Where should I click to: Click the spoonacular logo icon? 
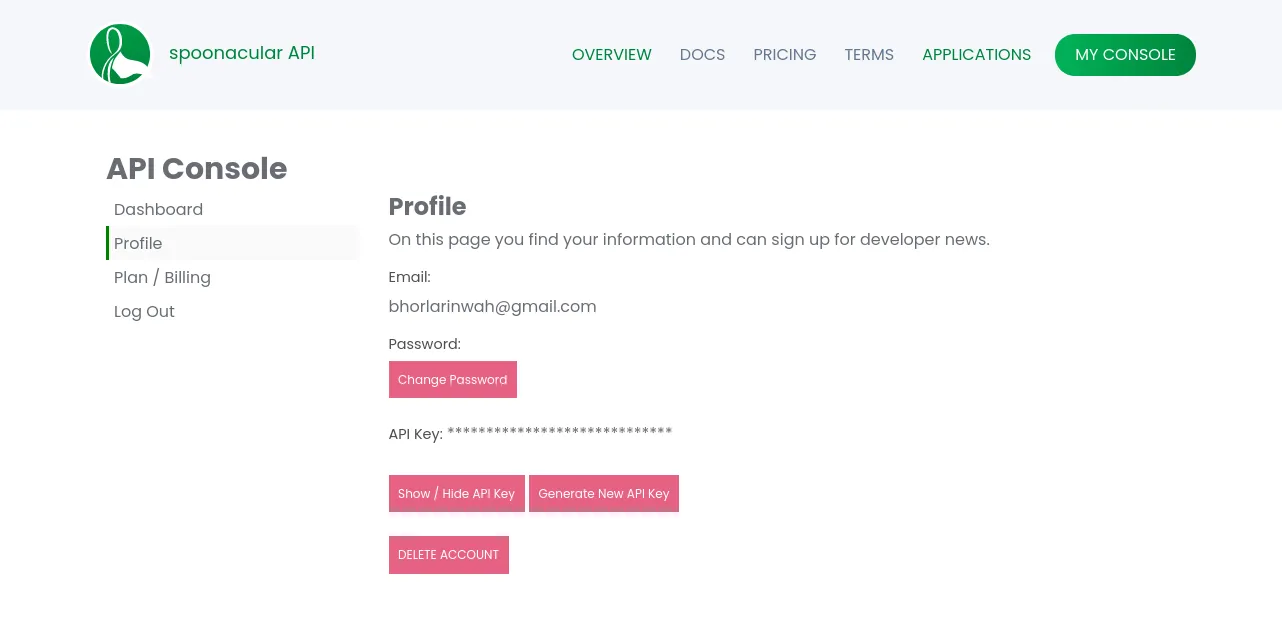120,54
